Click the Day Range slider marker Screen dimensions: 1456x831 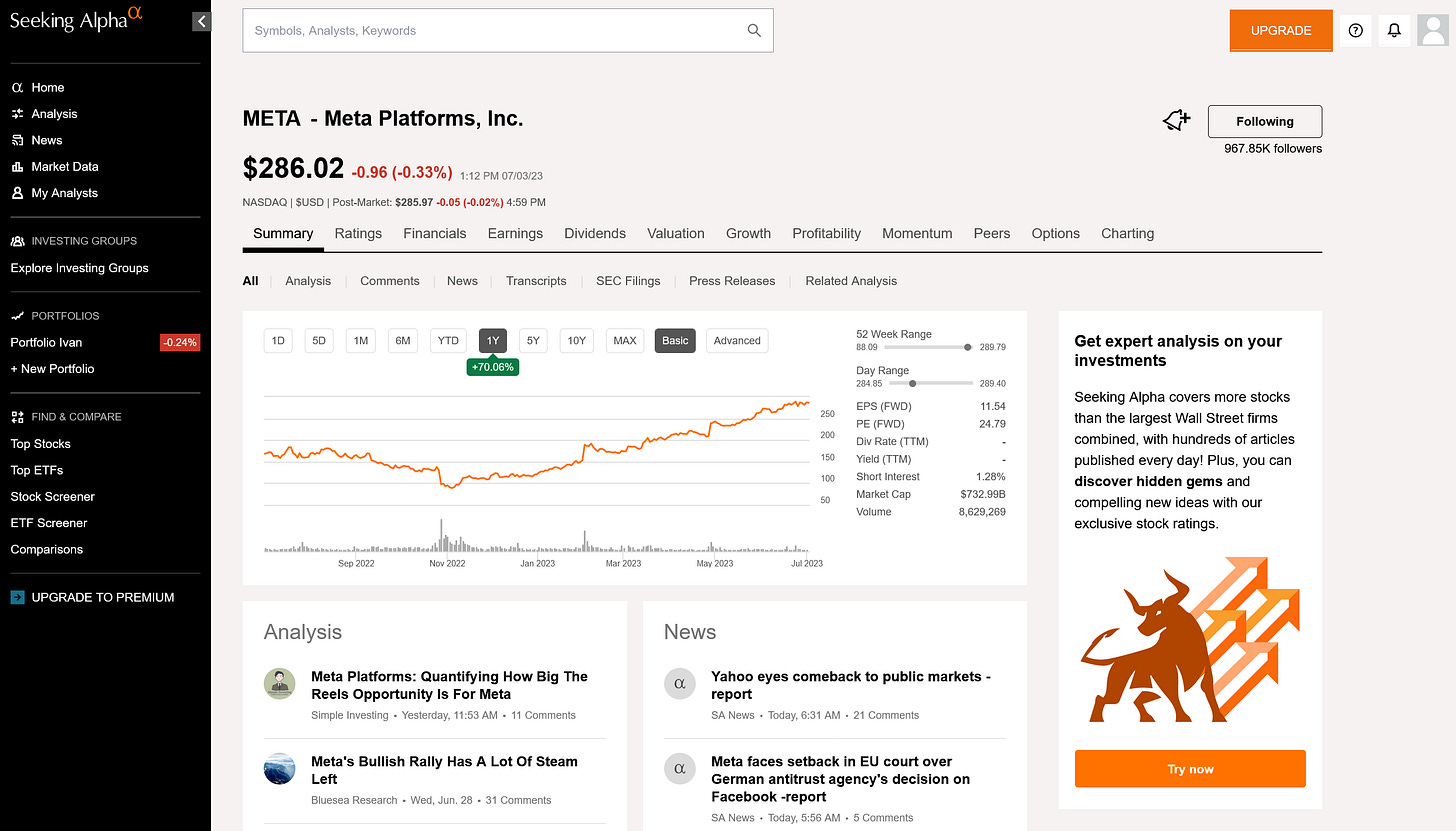pos(913,383)
